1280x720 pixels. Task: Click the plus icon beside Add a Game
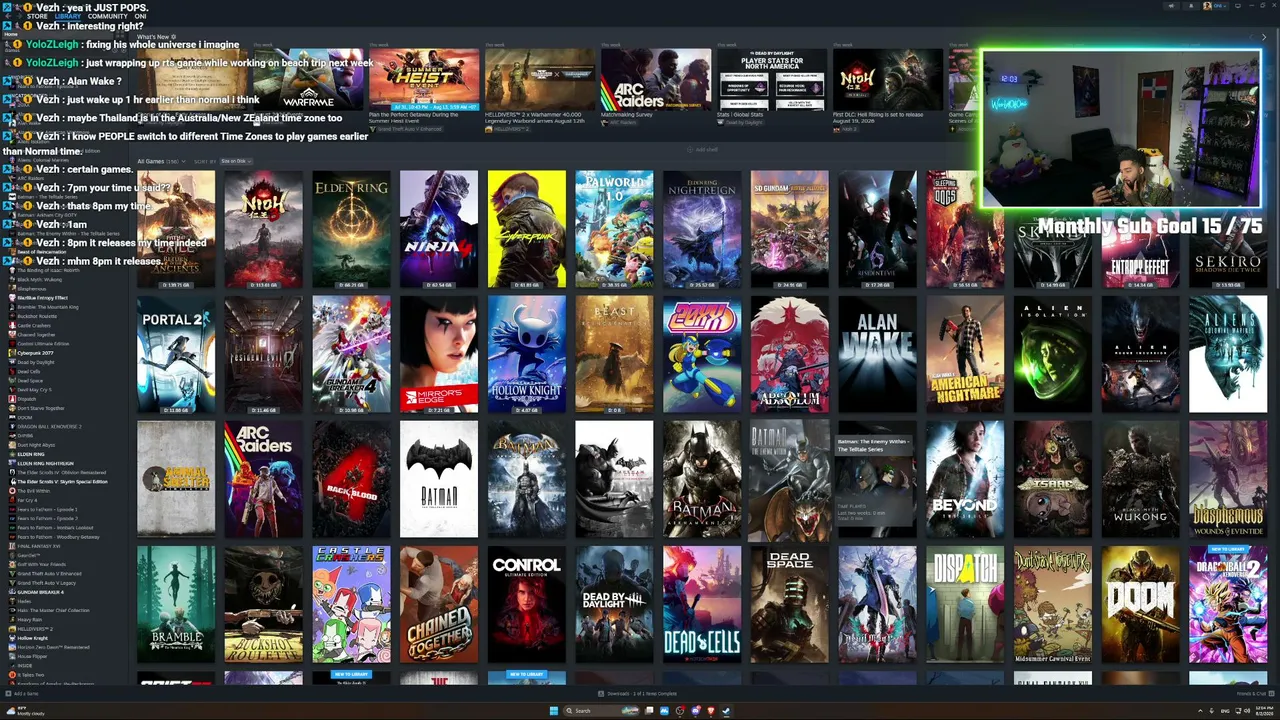click(8, 694)
